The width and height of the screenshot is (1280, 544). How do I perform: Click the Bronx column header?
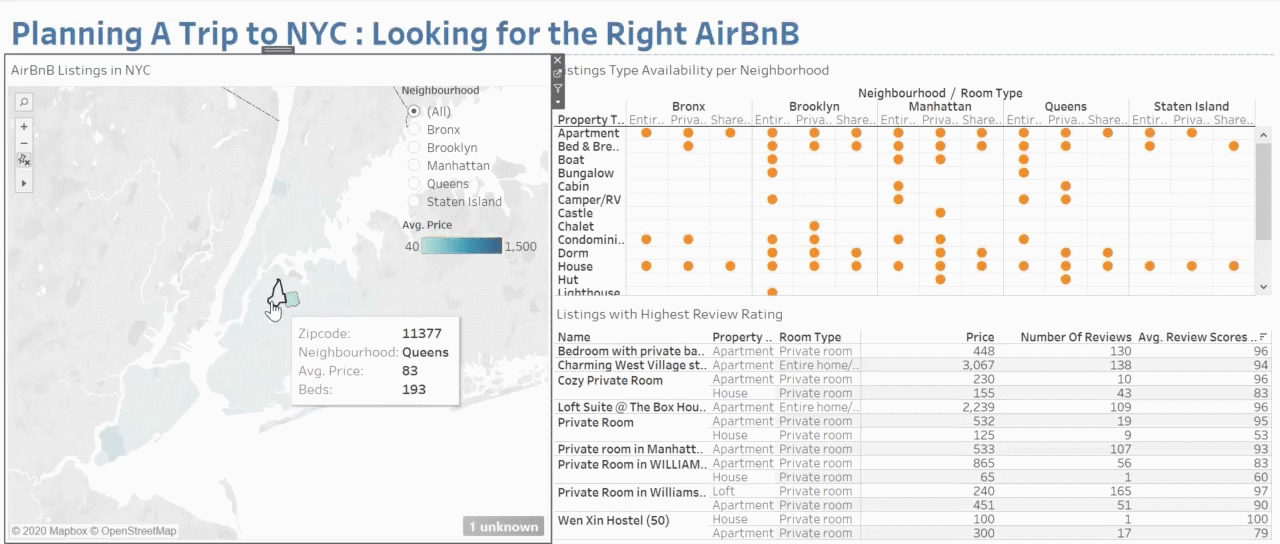click(688, 106)
